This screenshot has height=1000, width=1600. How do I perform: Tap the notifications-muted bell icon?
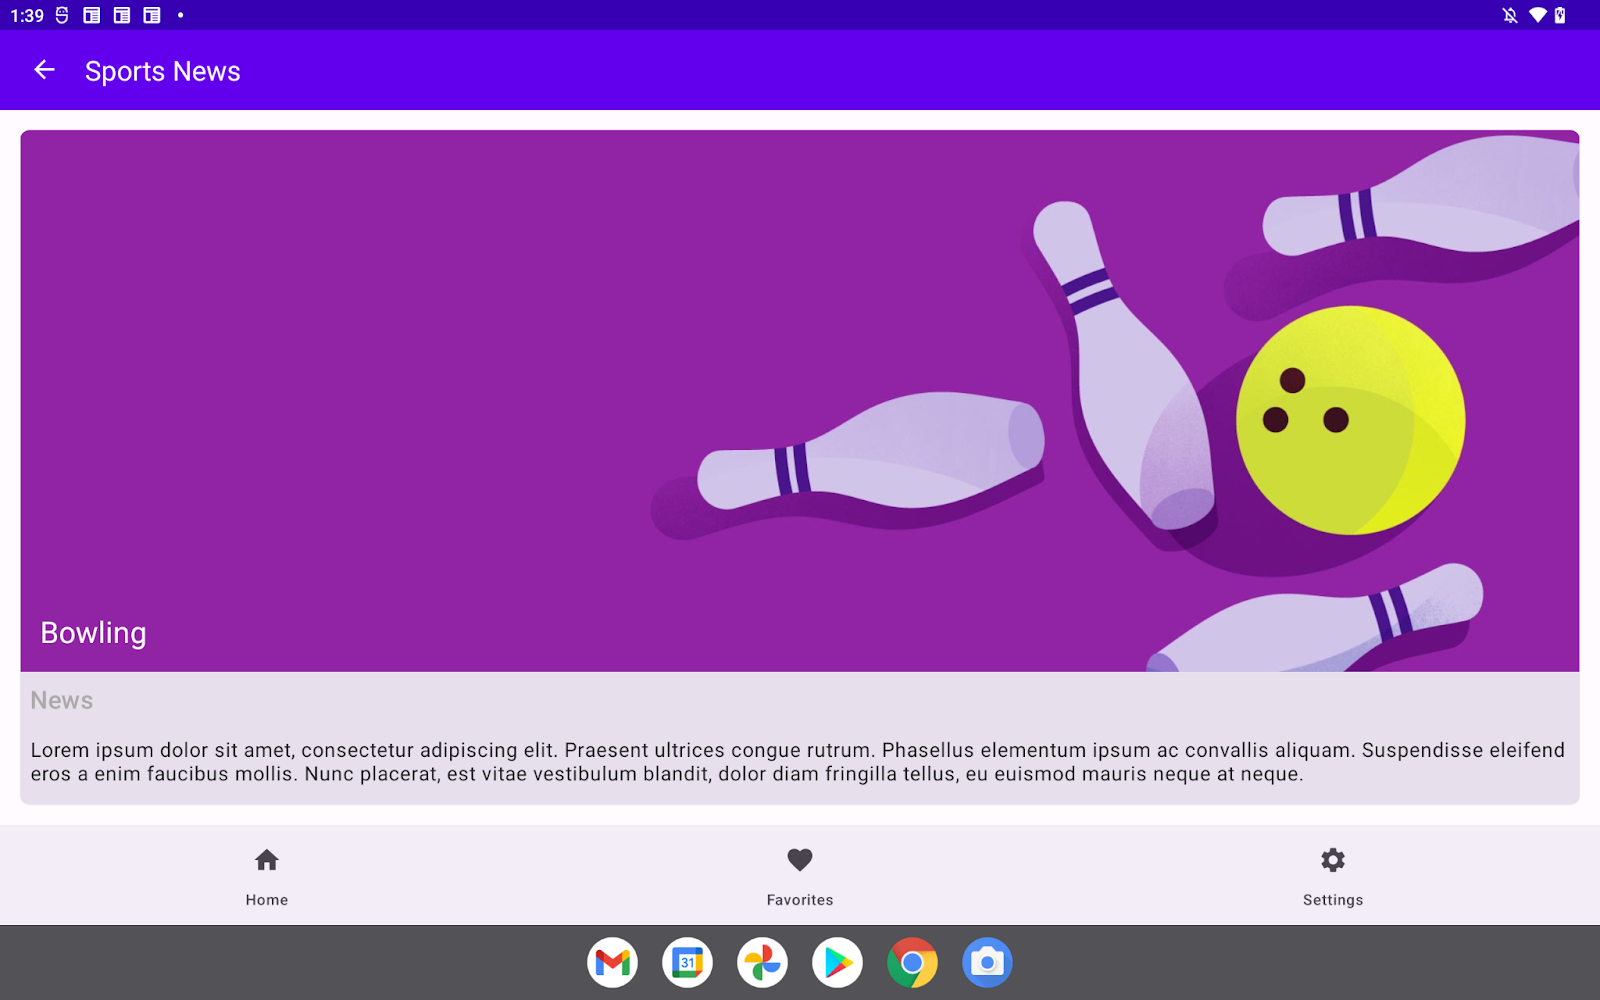pos(1508,15)
